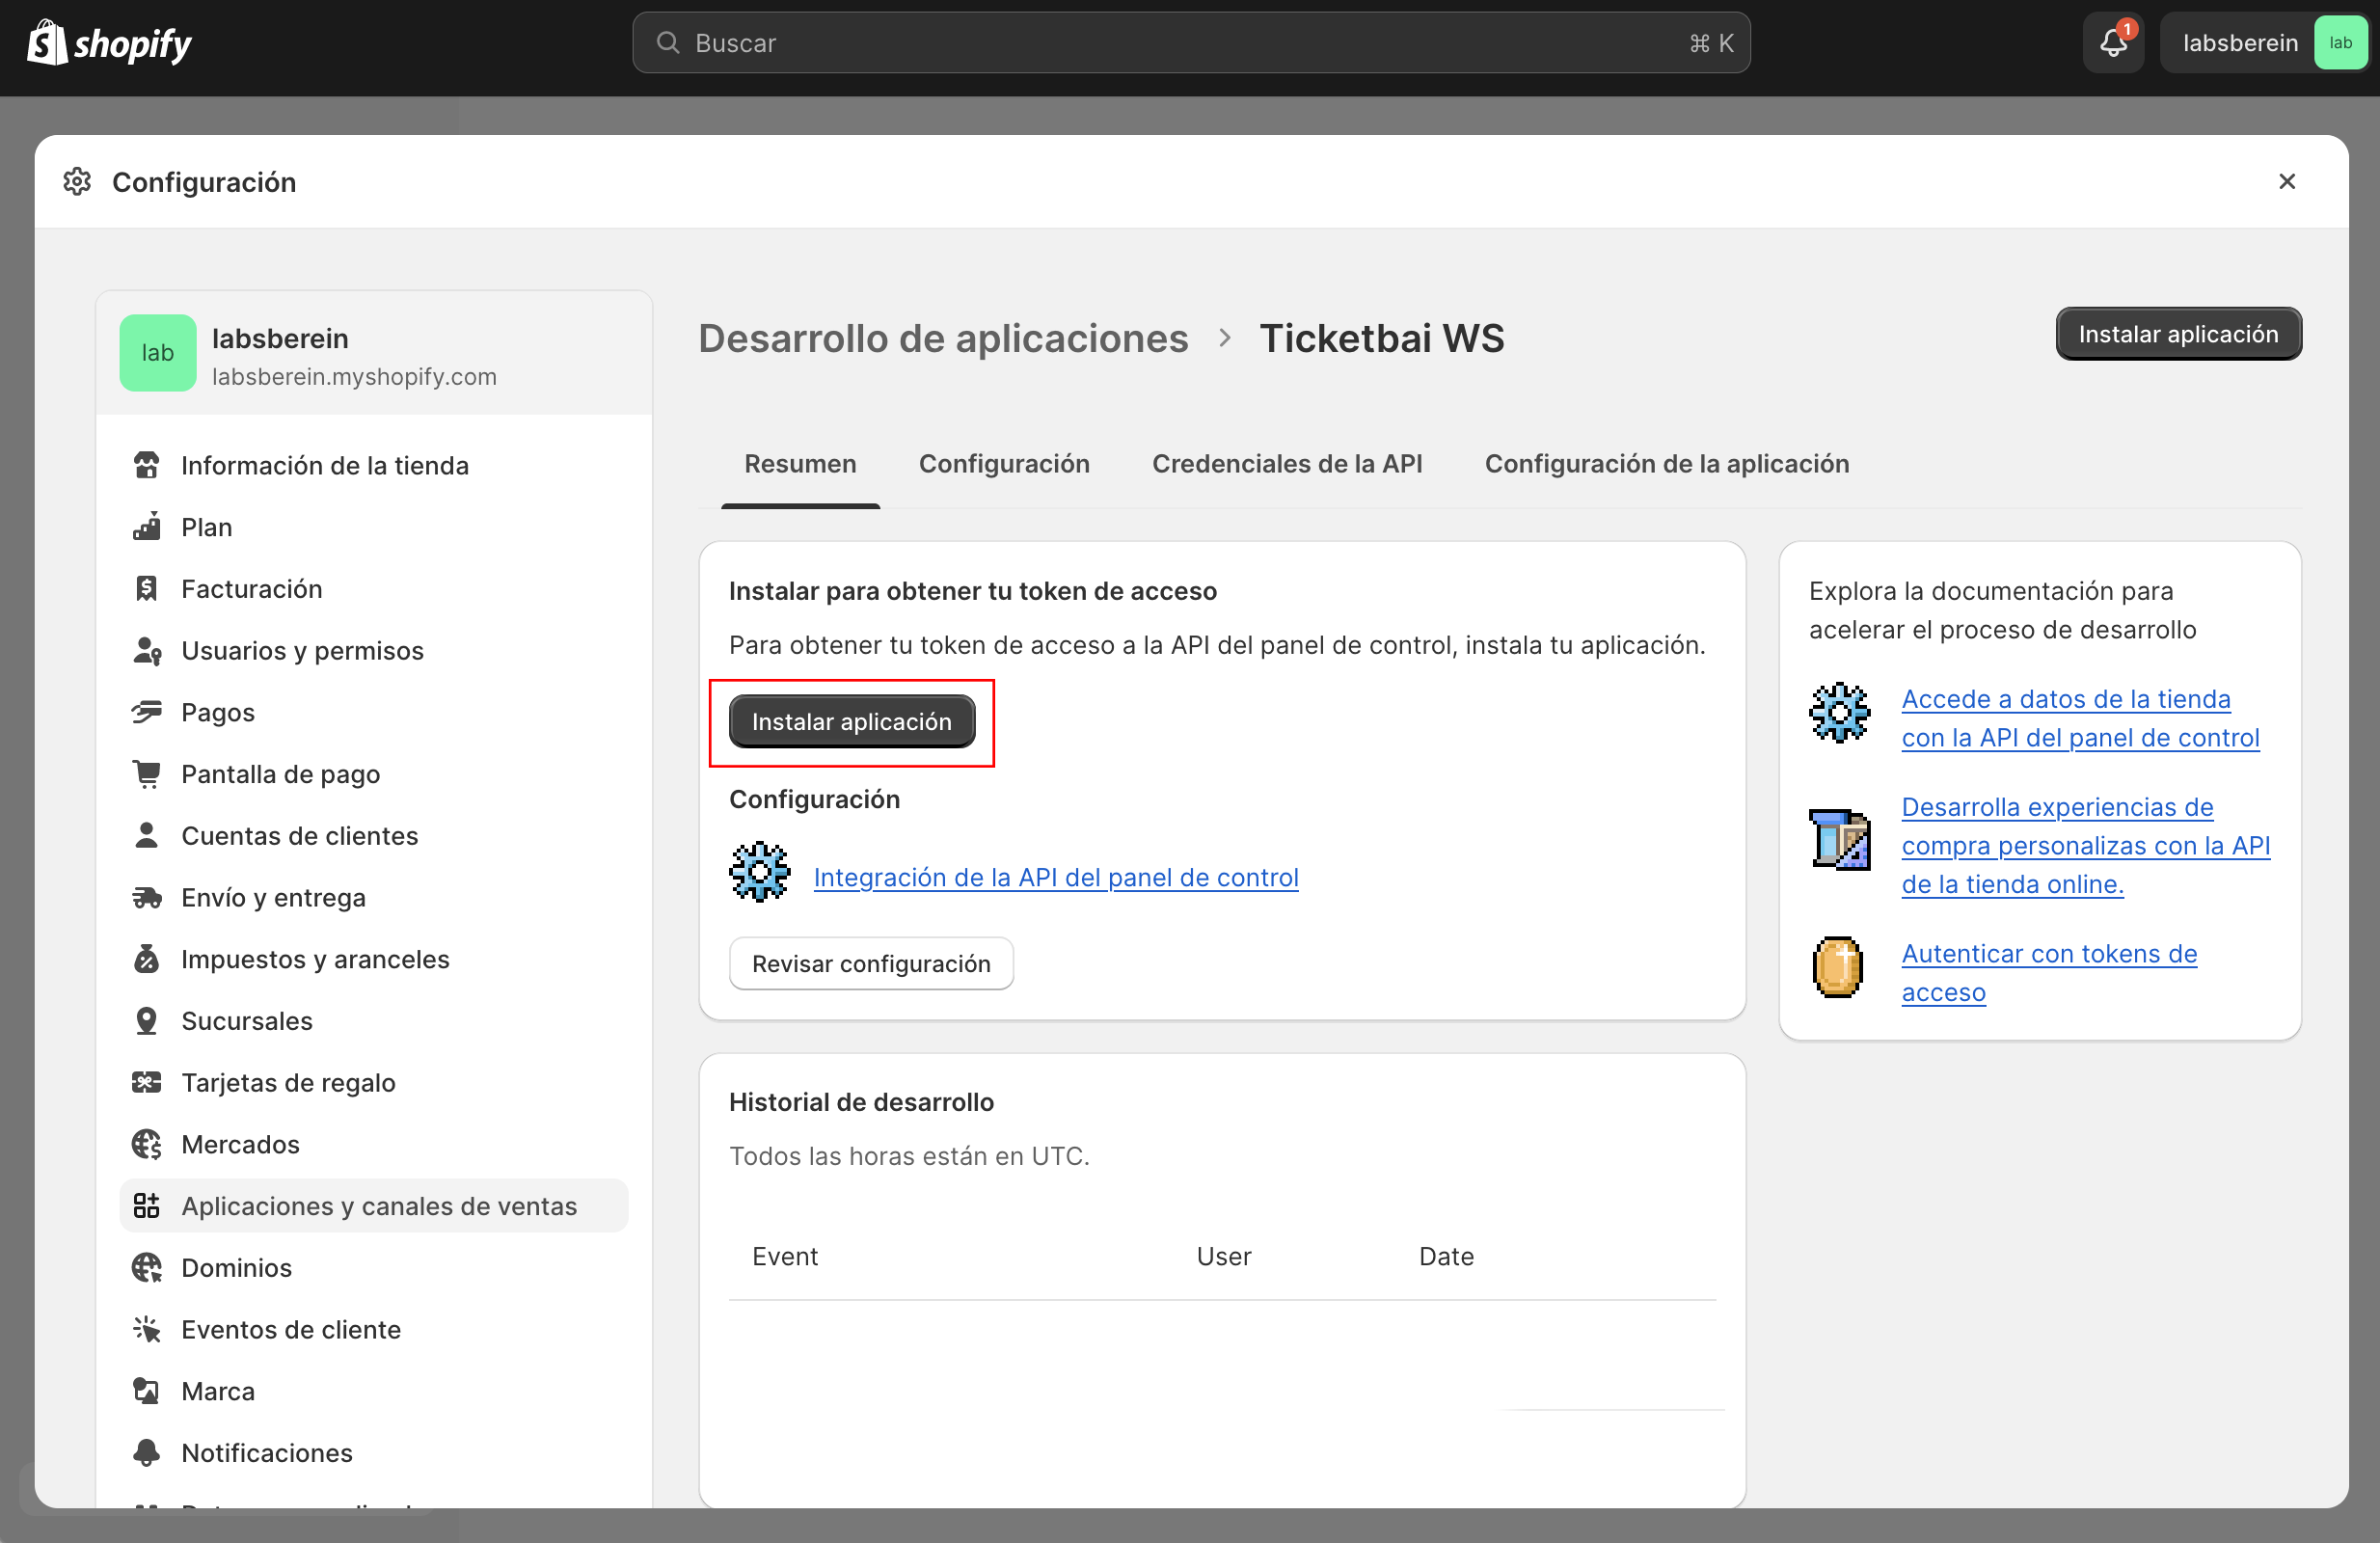Screen dimensions: 2380x1543
Task: Click highlighted Instalar aplicación button in card
Action: click(x=851, y=721)
